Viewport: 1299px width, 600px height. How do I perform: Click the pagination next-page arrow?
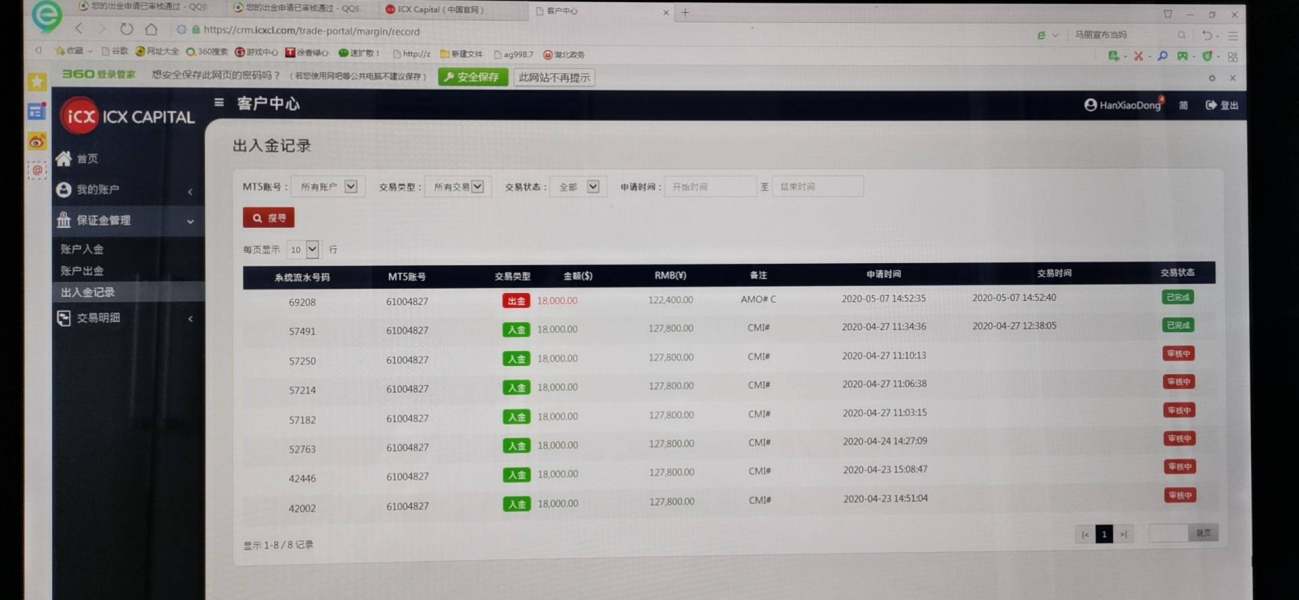1124,535
